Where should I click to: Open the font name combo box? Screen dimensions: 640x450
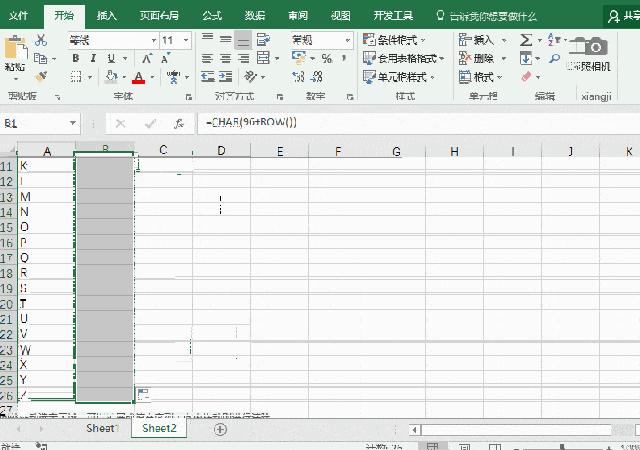113,40
